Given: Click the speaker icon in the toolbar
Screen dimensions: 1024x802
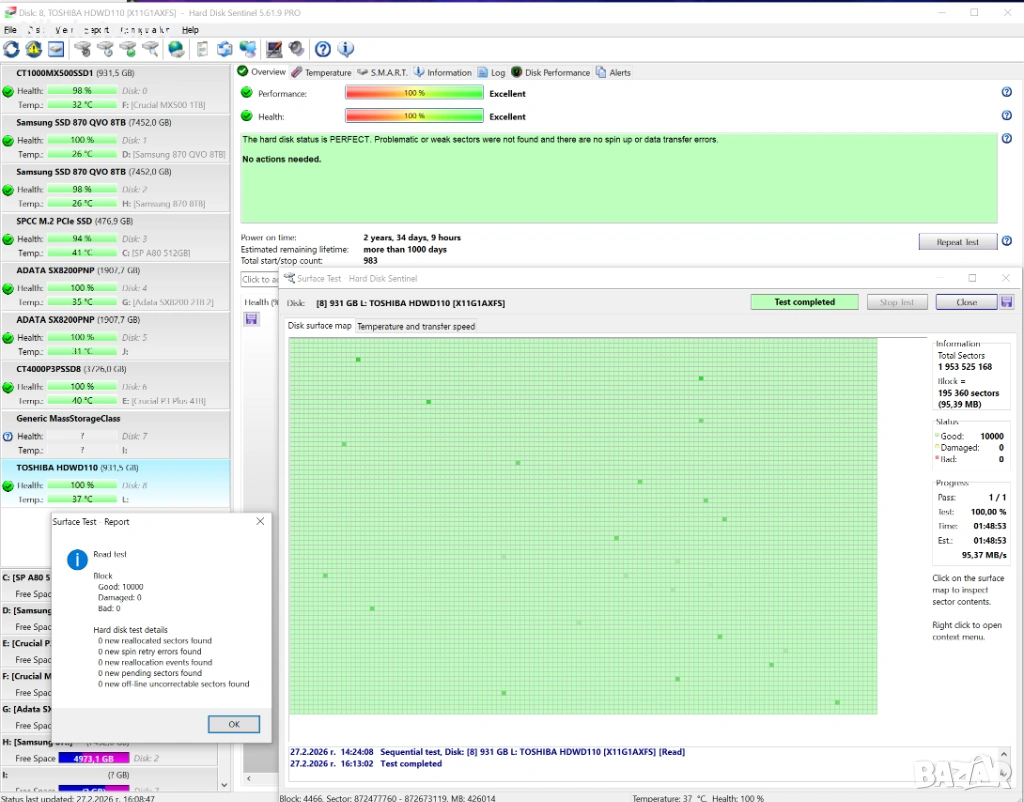Looking at the screenshot, I should point(297,49).
